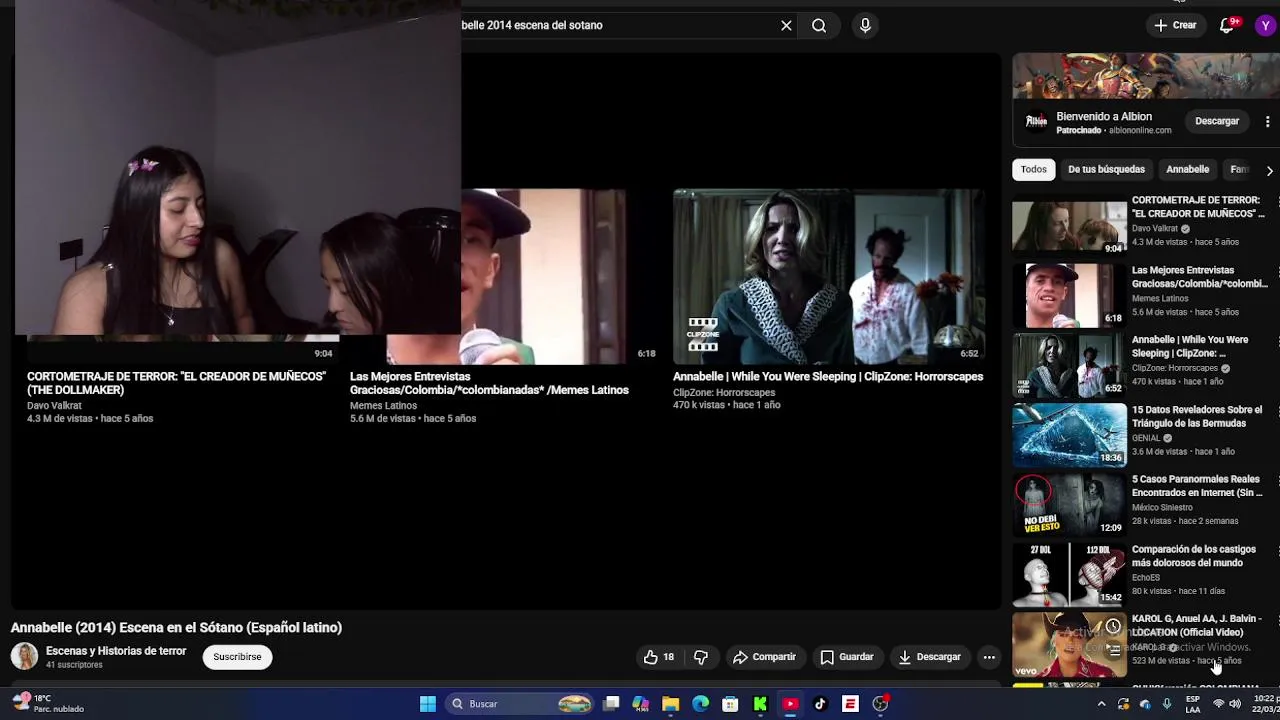This screenshot has width=1280, height=720.
Task: Open Comparación de los castigos video title
Action: pyautogui.click(x=1193, y=556)
